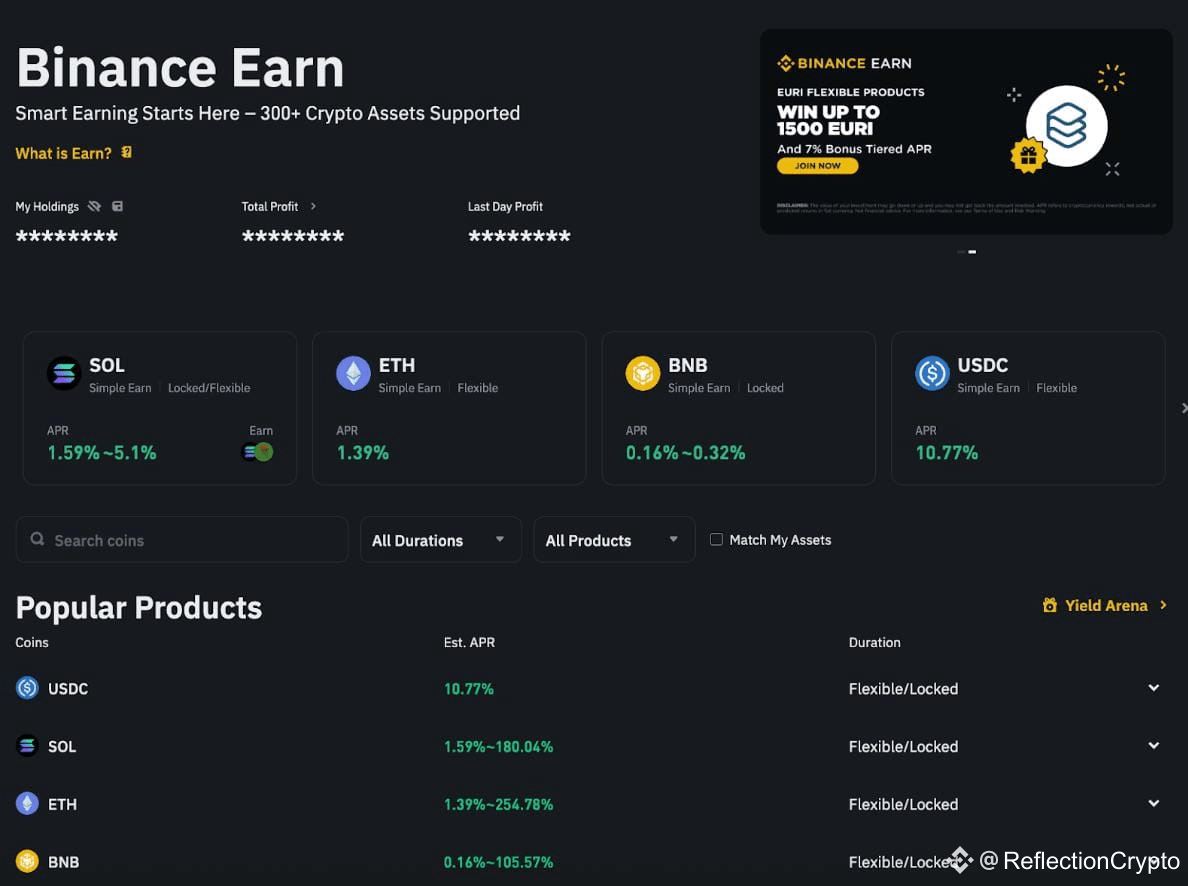Click the What is Earn? link

[x=63, y=153]
